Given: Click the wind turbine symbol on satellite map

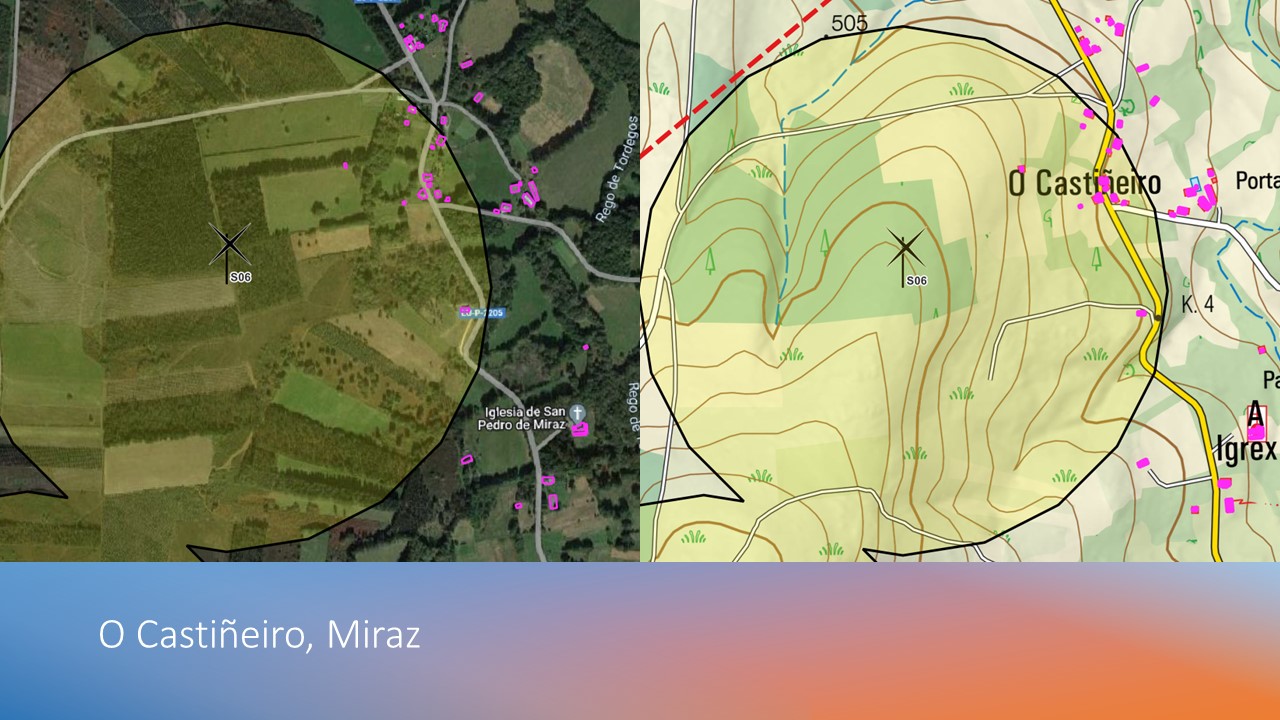Looking at the screenshot, I should click(229, 245).
